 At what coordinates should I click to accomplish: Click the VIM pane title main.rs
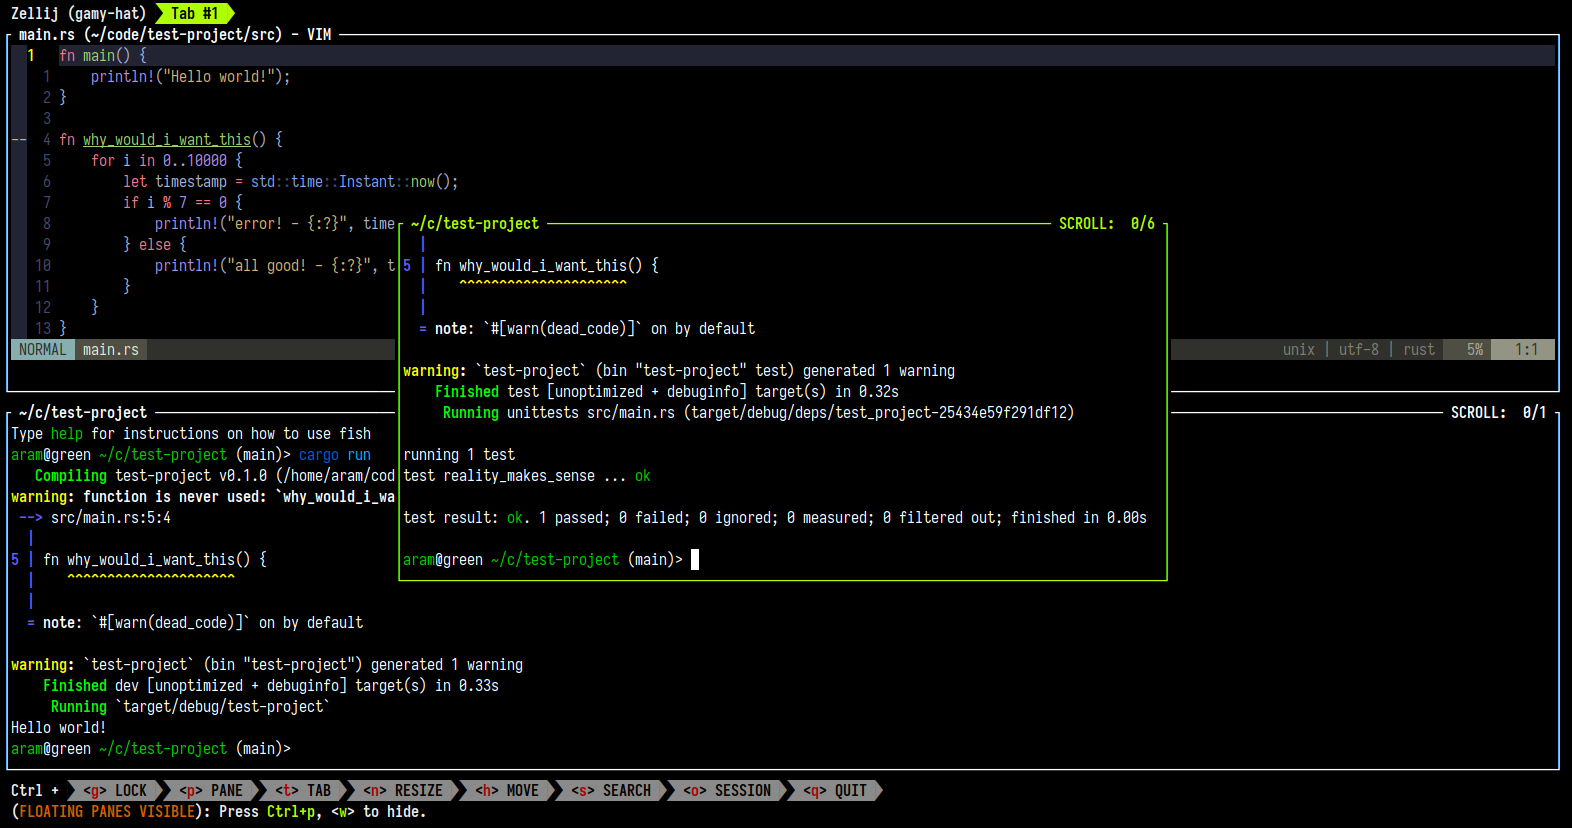coord(175,34)
